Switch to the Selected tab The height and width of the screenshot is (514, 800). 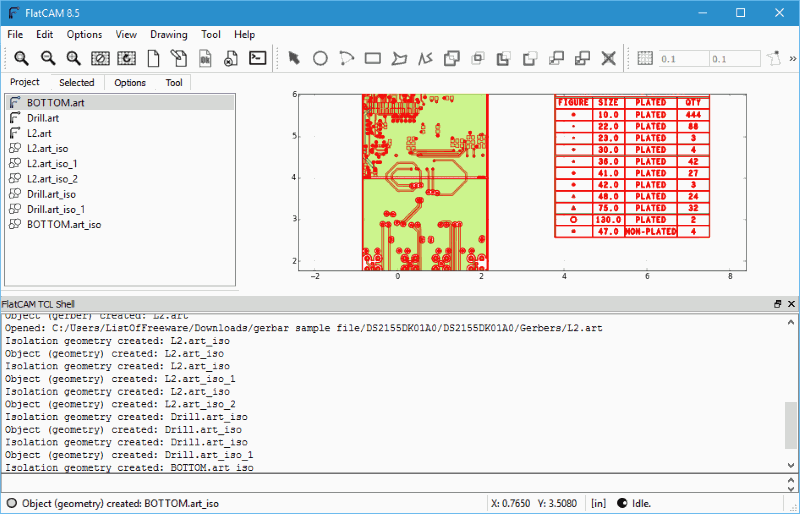[x=76, y=83]
